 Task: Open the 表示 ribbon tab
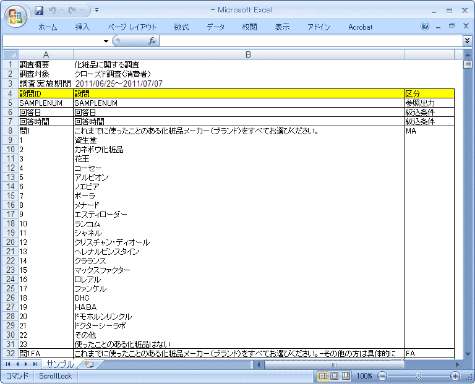[282, 27]
